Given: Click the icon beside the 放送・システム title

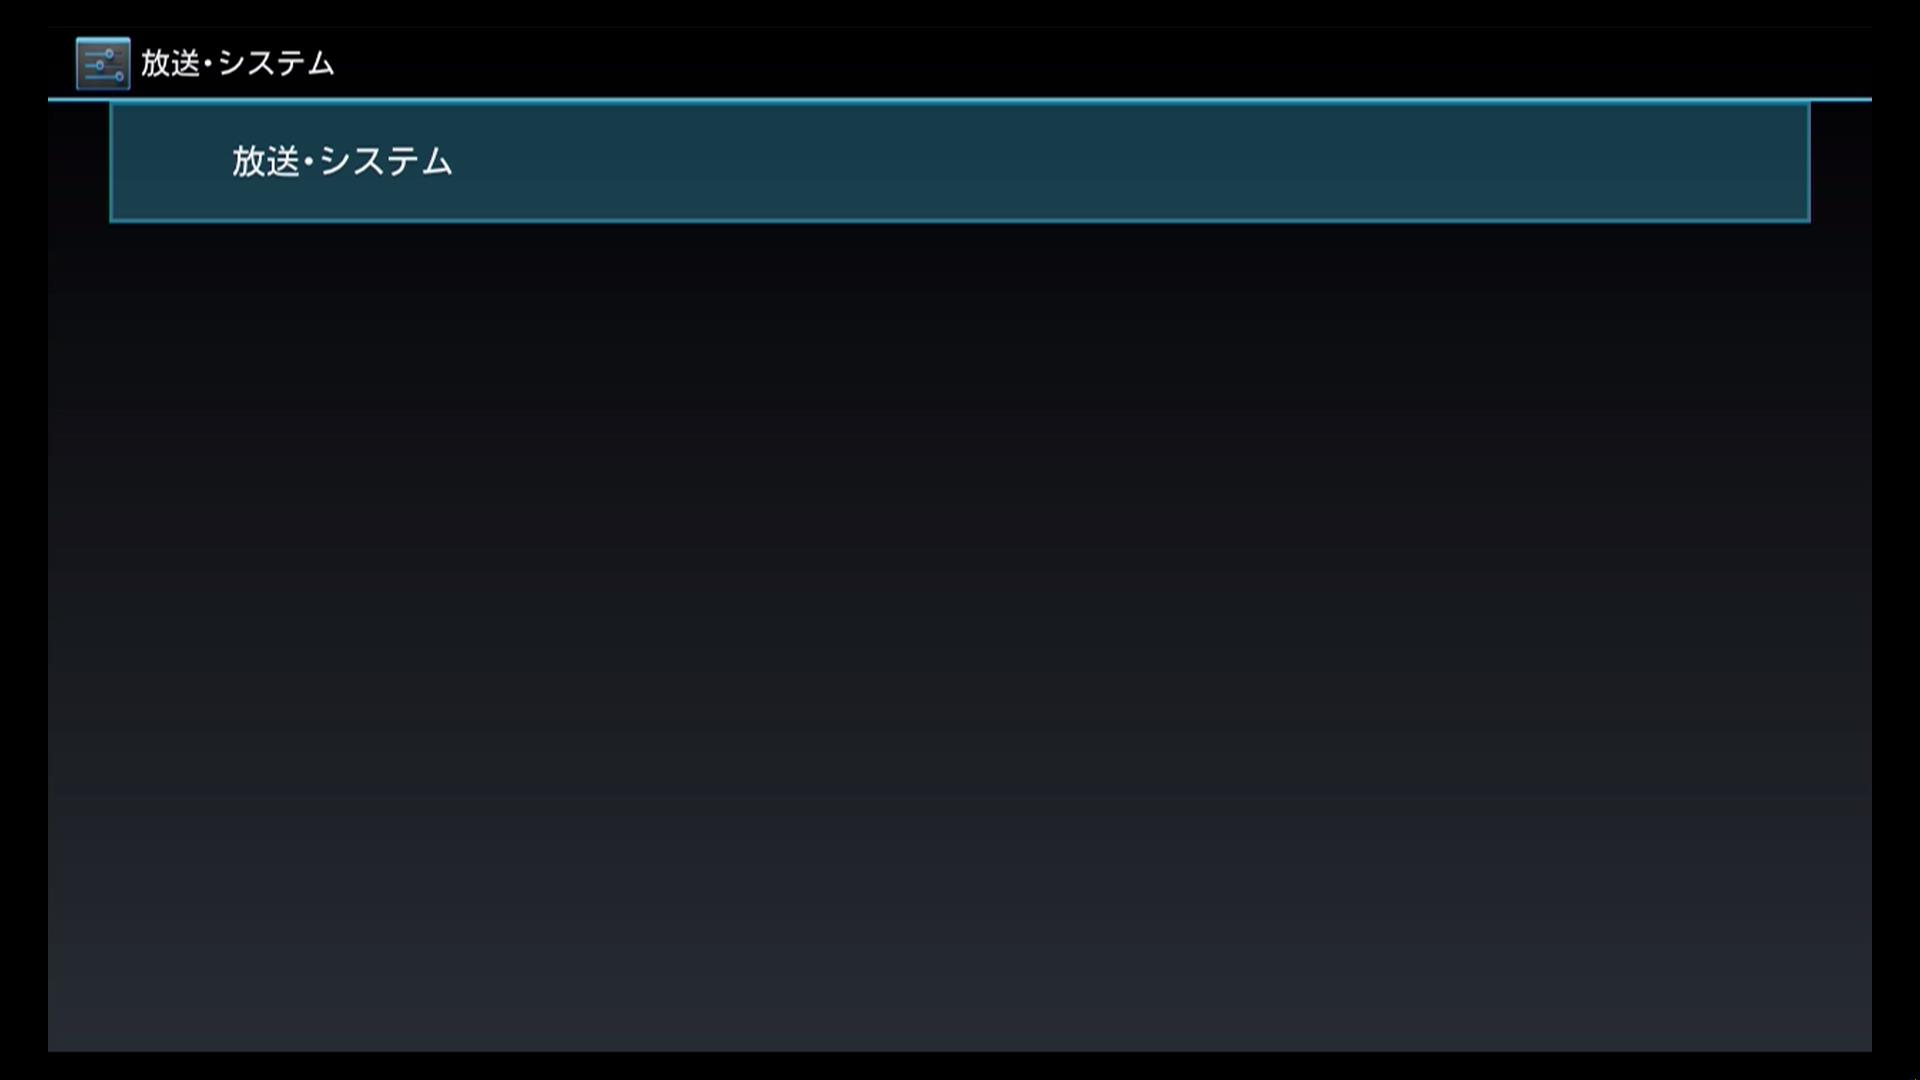Looking at the screenshot, I should (103, 64).
